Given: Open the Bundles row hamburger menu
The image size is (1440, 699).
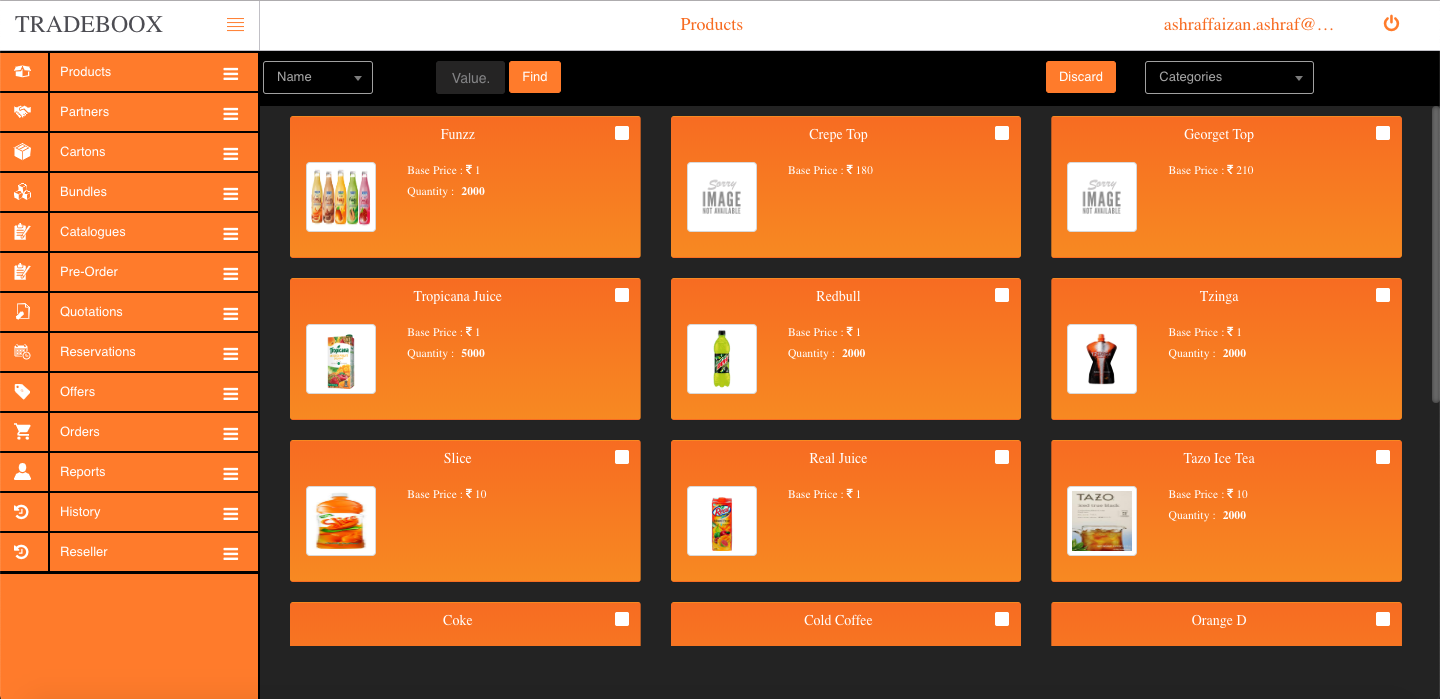Looking at the screenshot, I should 231,194.
